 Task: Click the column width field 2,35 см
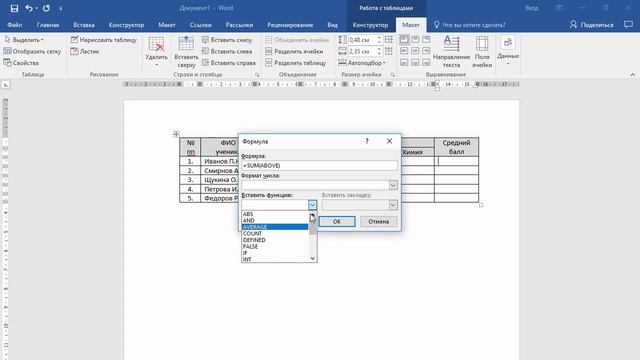click(x=362, y=51)
